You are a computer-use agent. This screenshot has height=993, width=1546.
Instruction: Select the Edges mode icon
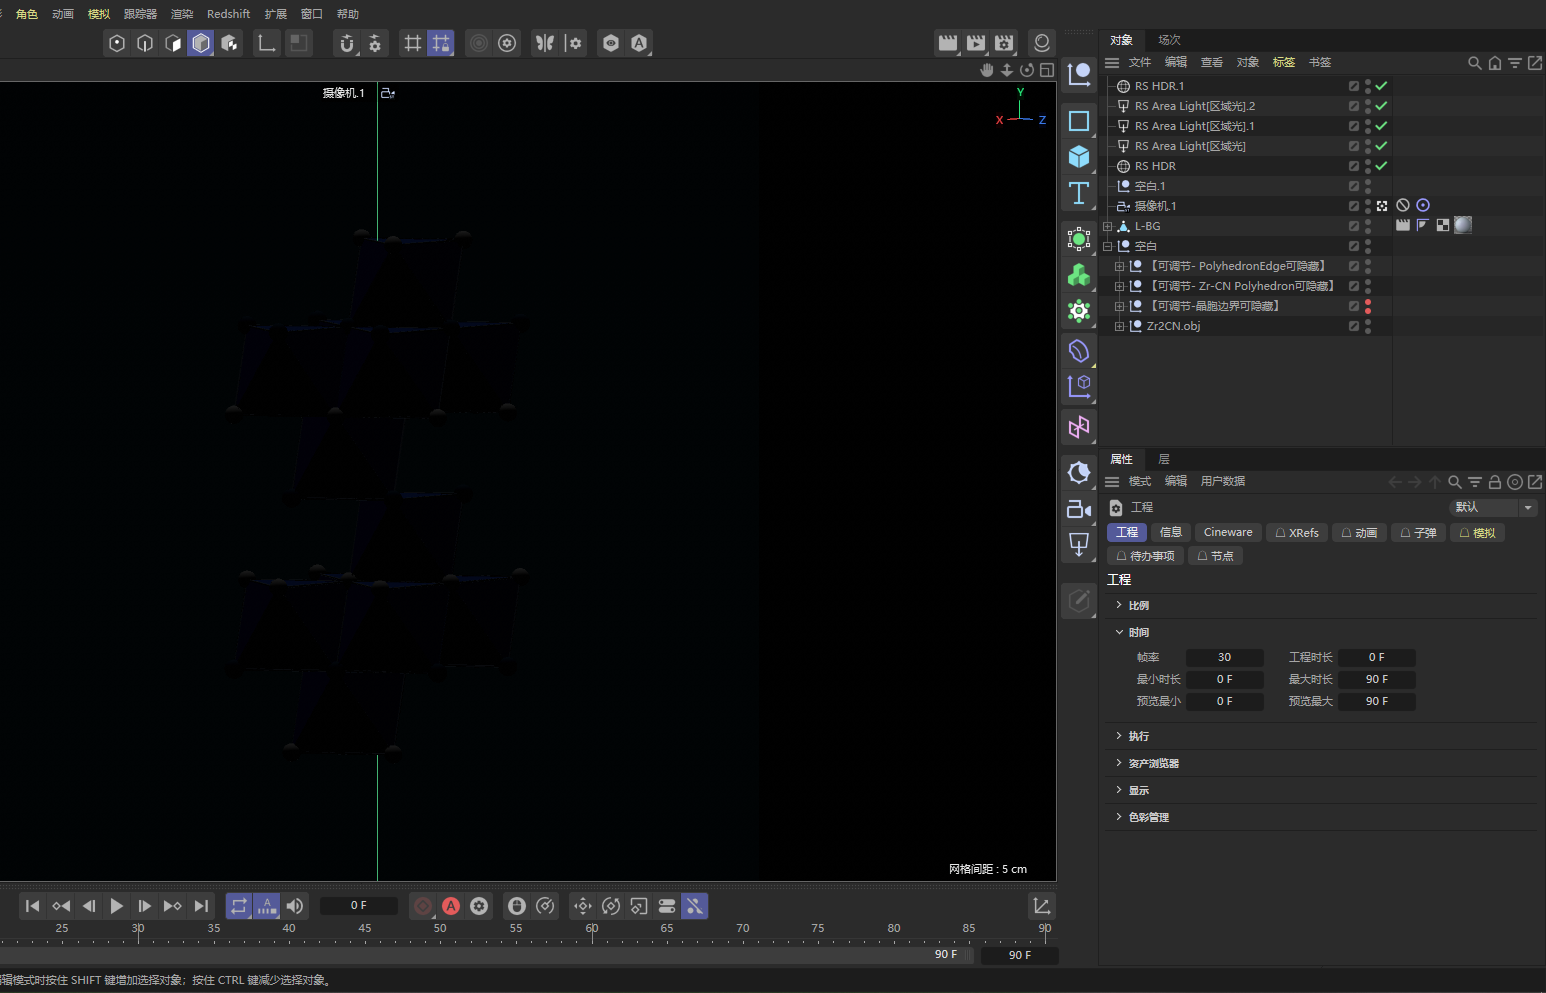tap(145, 43)
